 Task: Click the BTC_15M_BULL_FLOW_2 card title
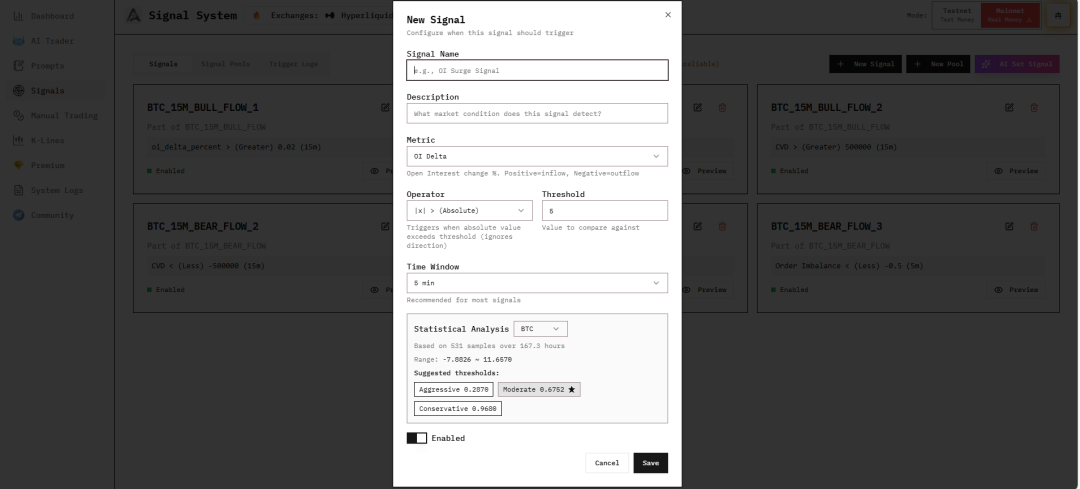(827, 107)
